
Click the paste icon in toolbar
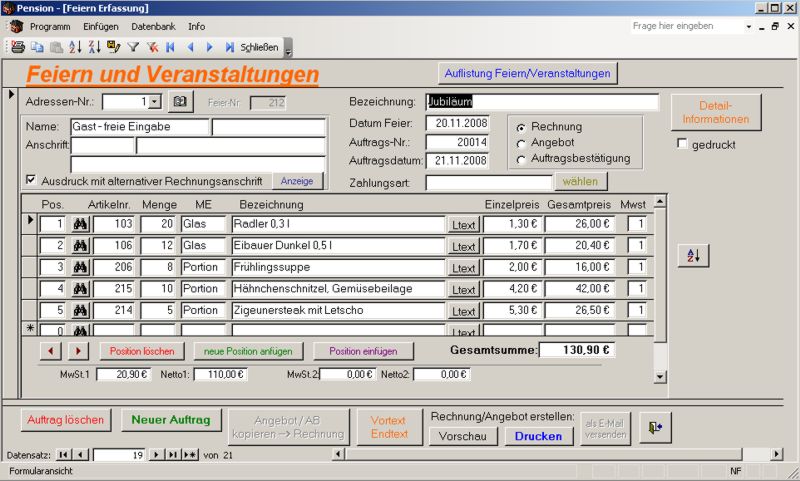(56, 47)
